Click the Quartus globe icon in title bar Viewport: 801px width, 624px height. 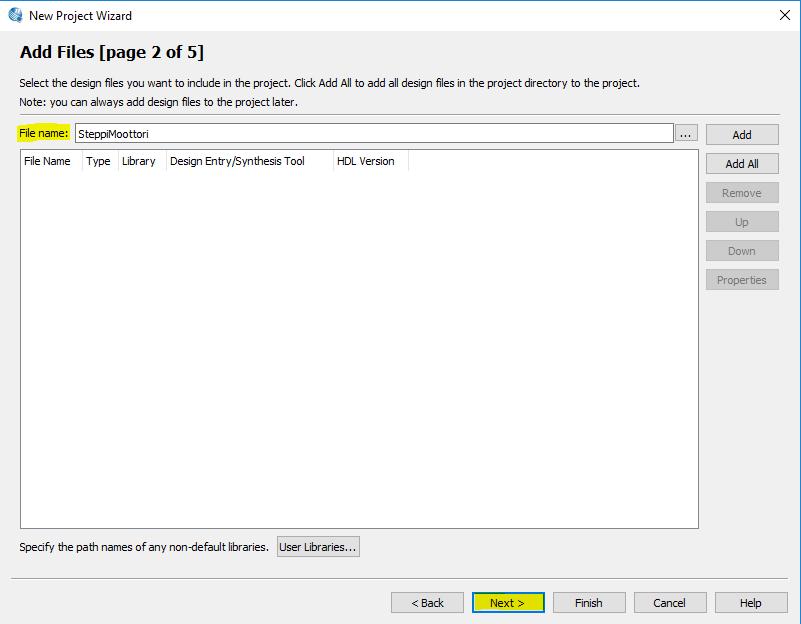click(x=15, y=15)
